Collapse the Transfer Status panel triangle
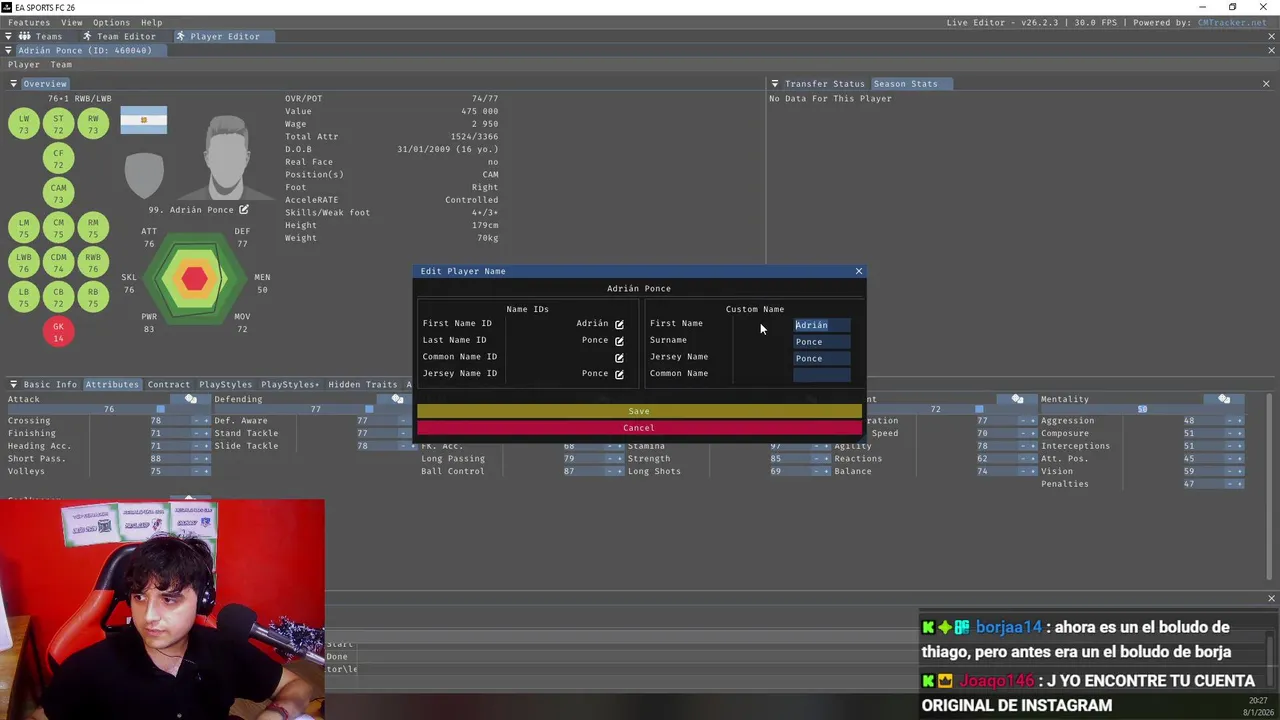This screenshot has height=720, width=1280. click(774, 84)
